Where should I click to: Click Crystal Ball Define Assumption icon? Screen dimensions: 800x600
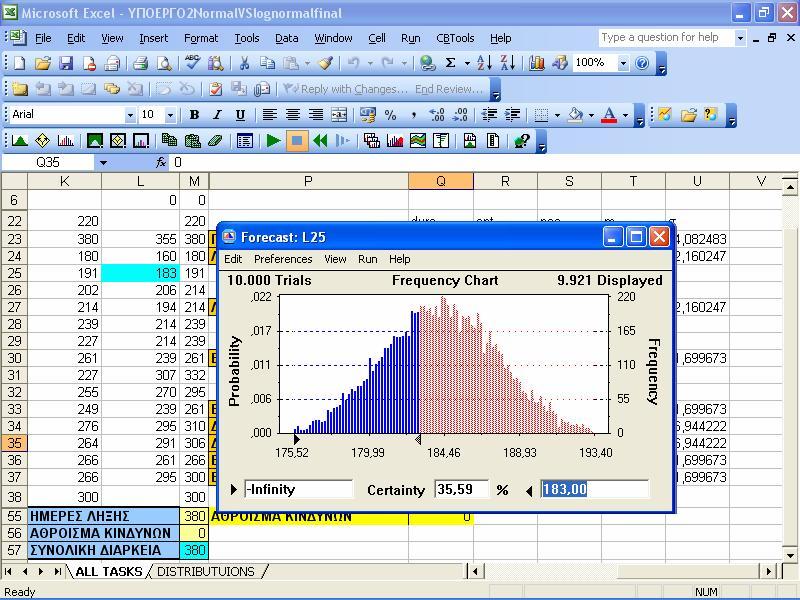click(x=19, y=140)
